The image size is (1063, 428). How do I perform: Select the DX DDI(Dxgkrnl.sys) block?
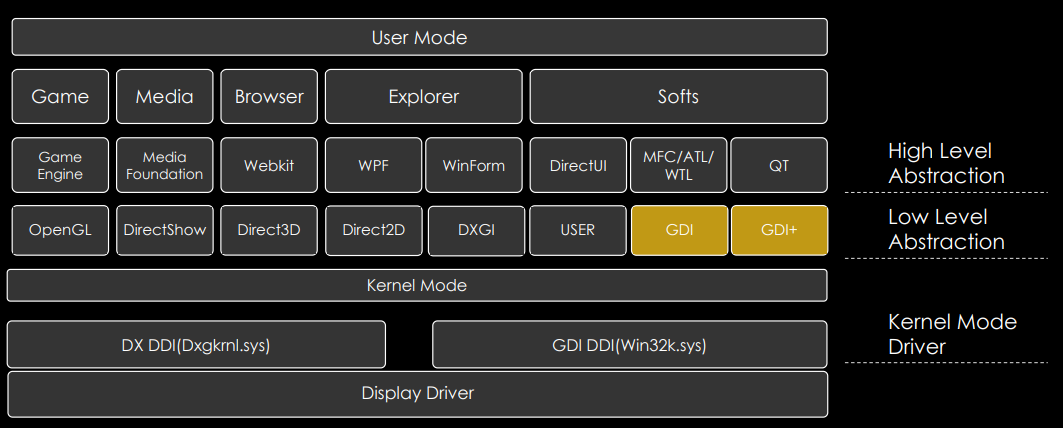(196, 345)
